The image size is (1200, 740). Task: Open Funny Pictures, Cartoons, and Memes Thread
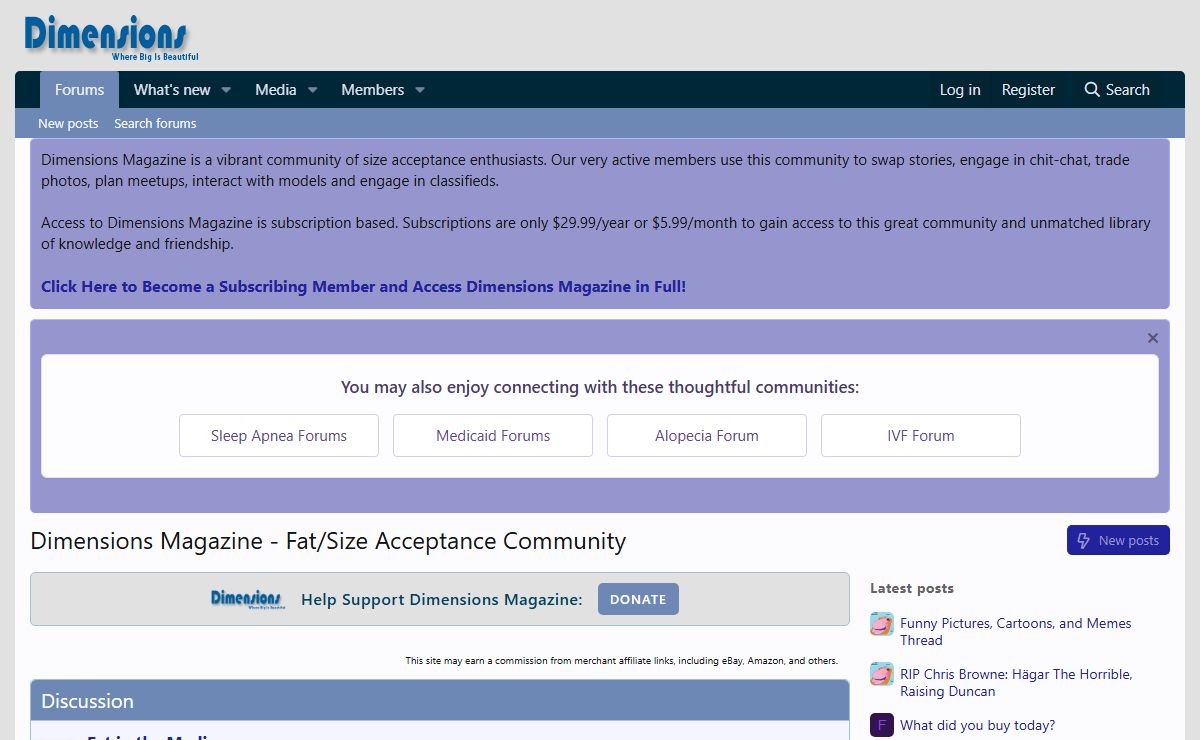[x=1016, y=632]
